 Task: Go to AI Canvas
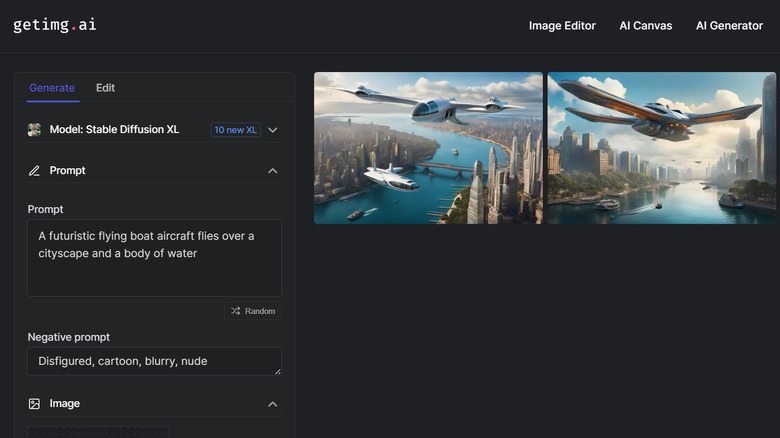point(645,26)
